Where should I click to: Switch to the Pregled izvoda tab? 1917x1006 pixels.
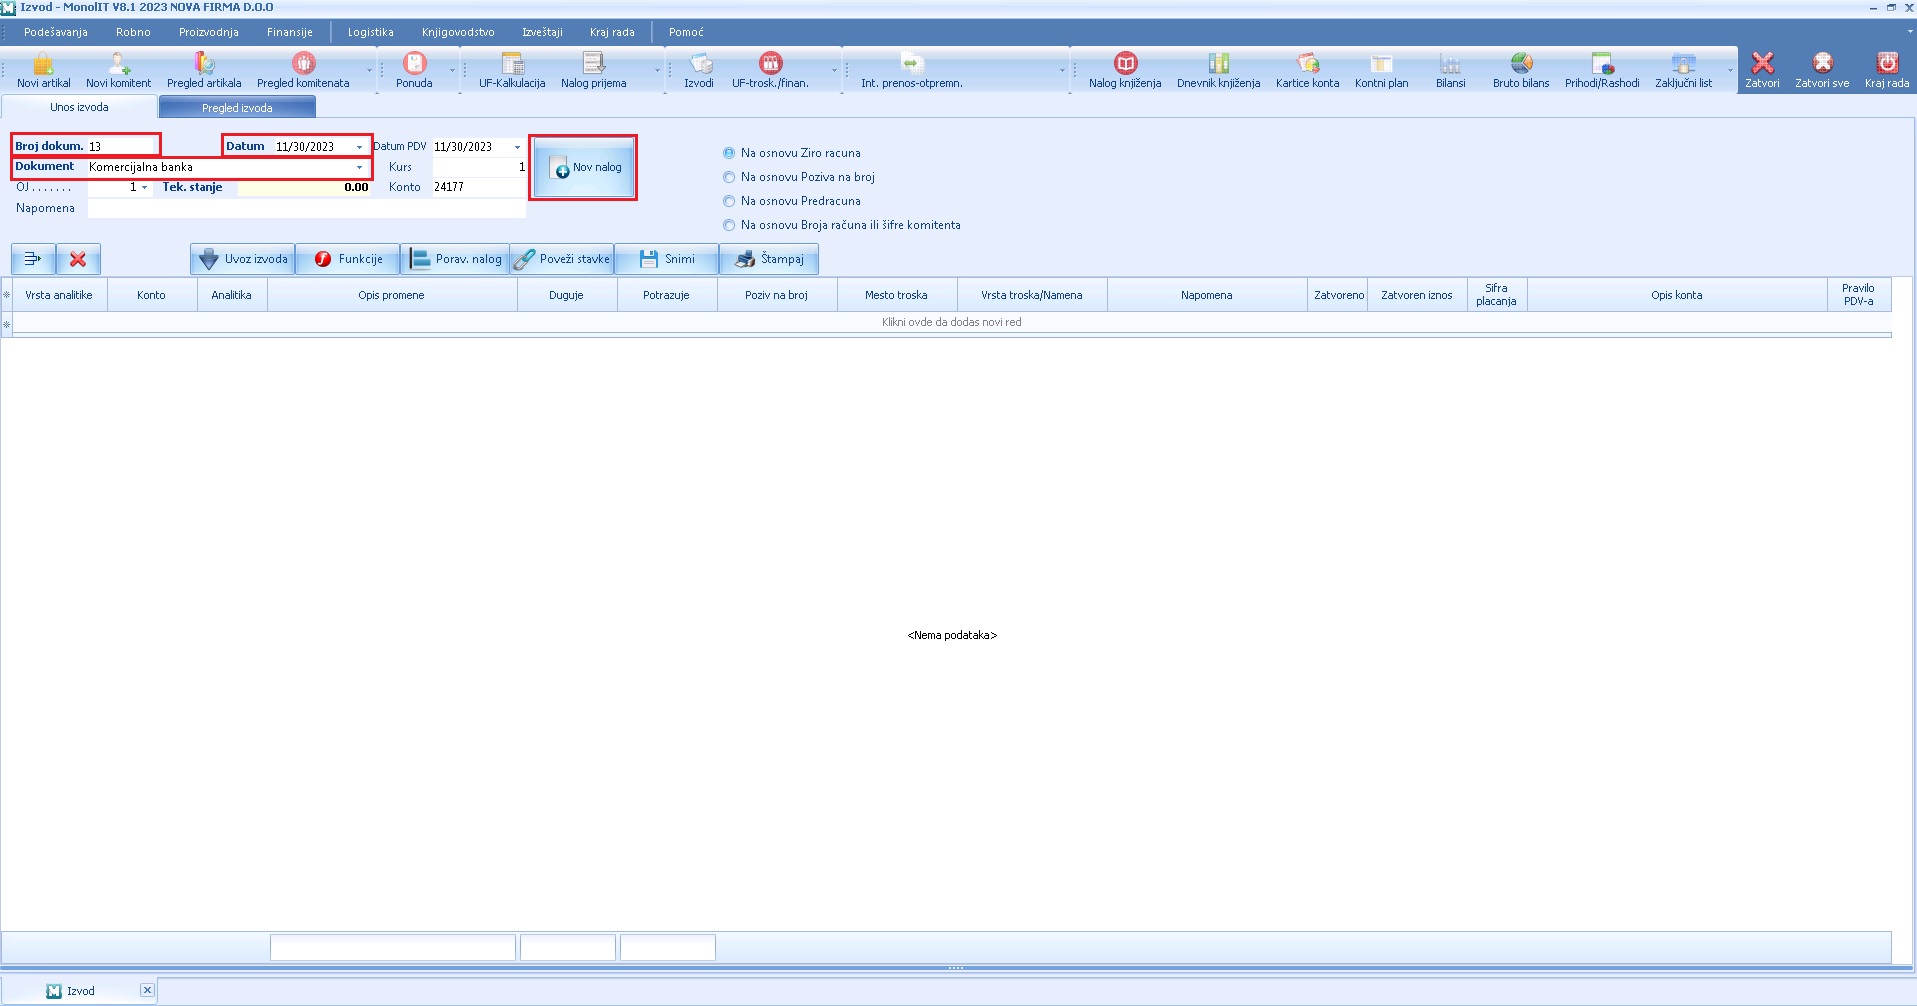pyautogui.click(x=237, y=107)
